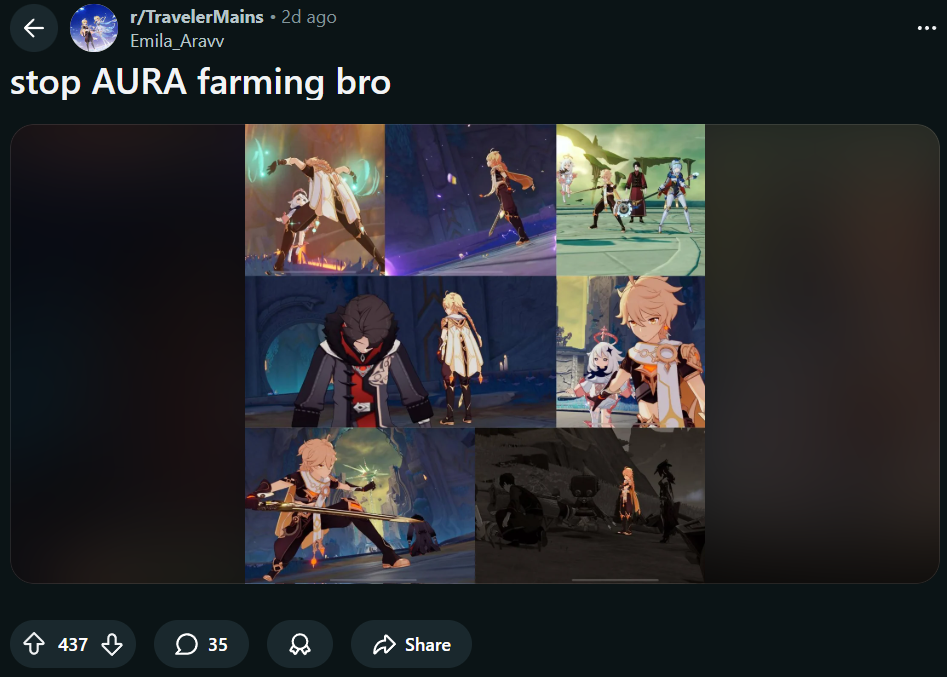This screenshot has height=677, width=947.
Task: Upvote the post
Action: pyautogui.click(x=34, y=644)
